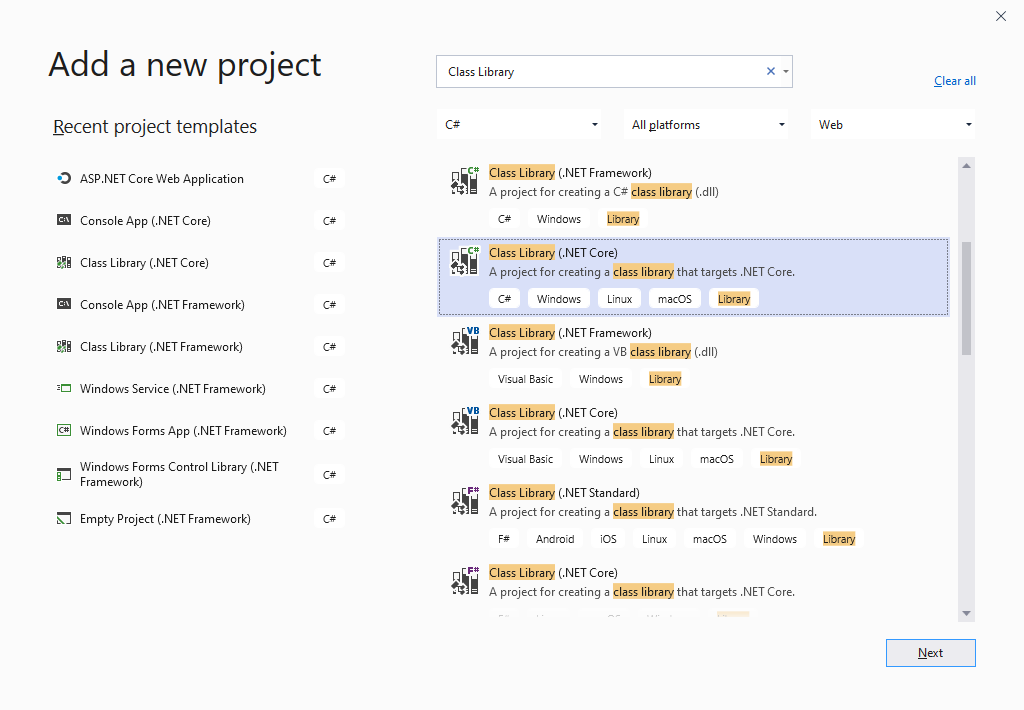
Task: Click the Linux tag on selected C# .NET Core result
Action: point(619,299)
